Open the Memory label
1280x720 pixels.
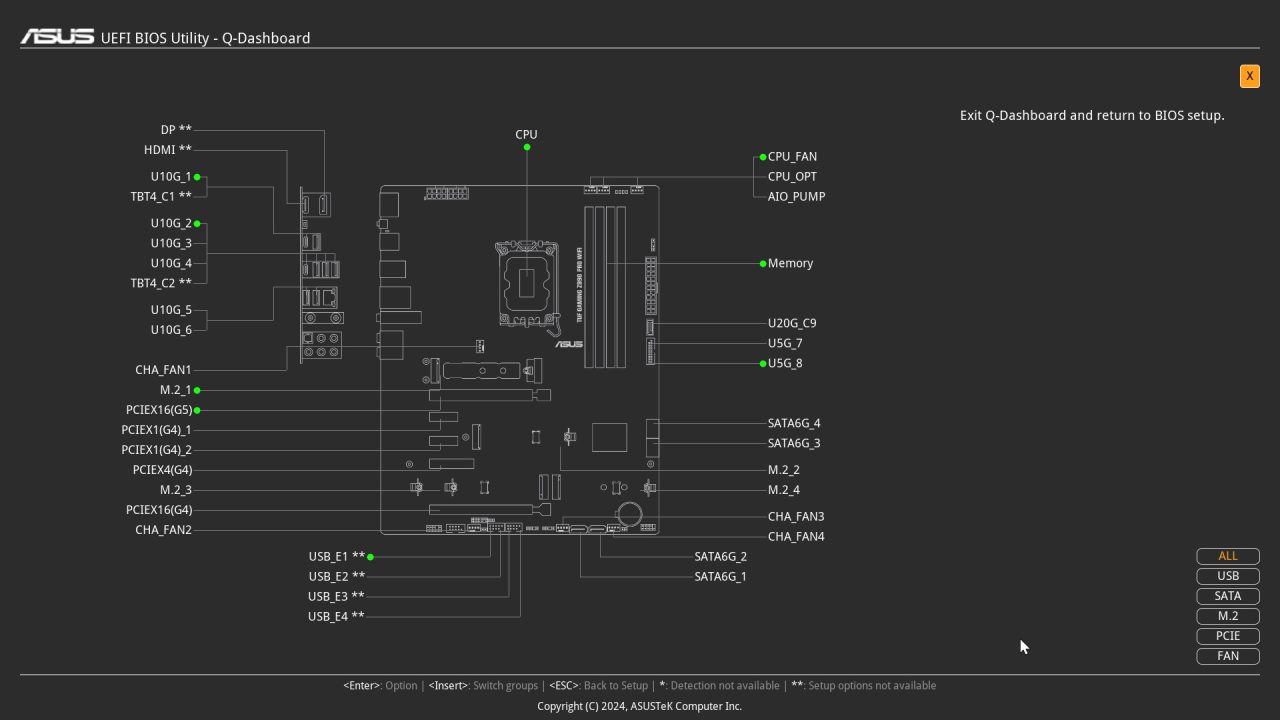790,264
